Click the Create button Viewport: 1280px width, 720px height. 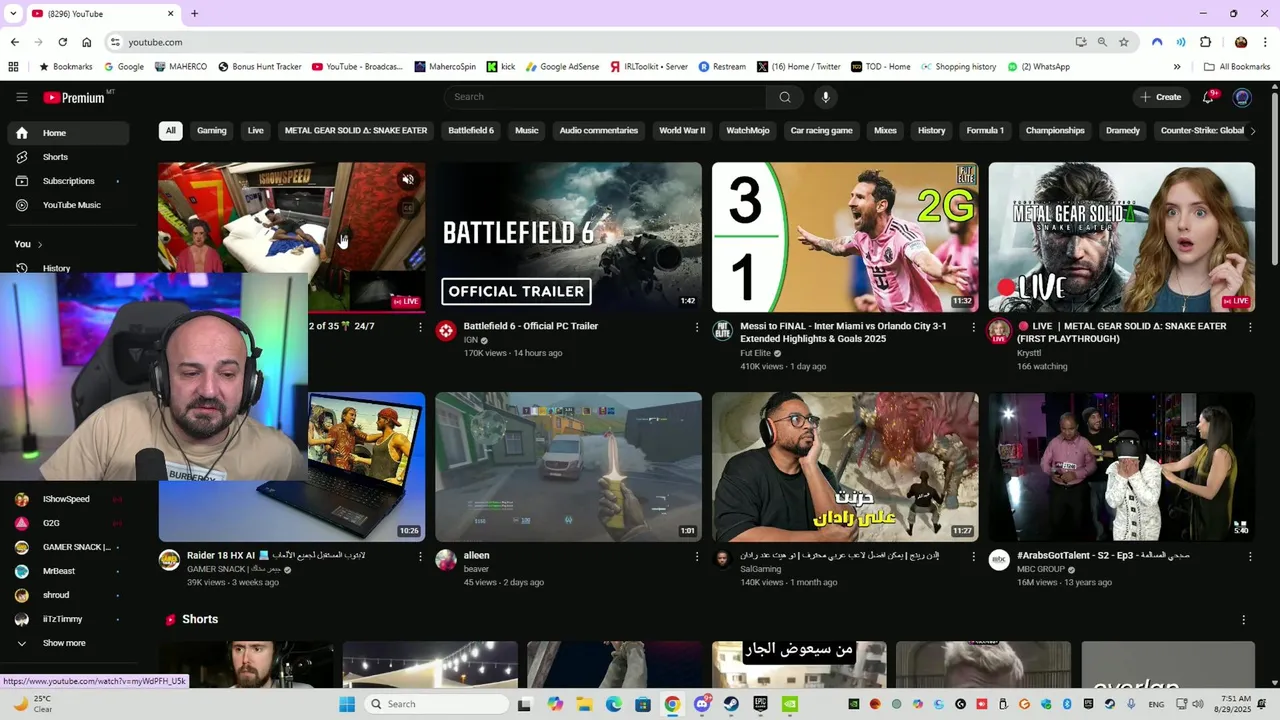point(1160,97)
